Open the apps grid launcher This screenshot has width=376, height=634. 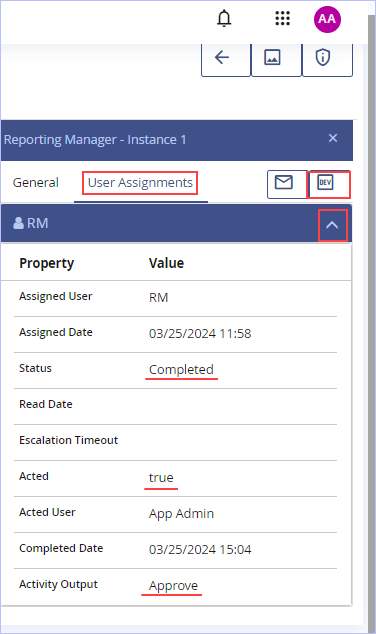coord(282,18)
